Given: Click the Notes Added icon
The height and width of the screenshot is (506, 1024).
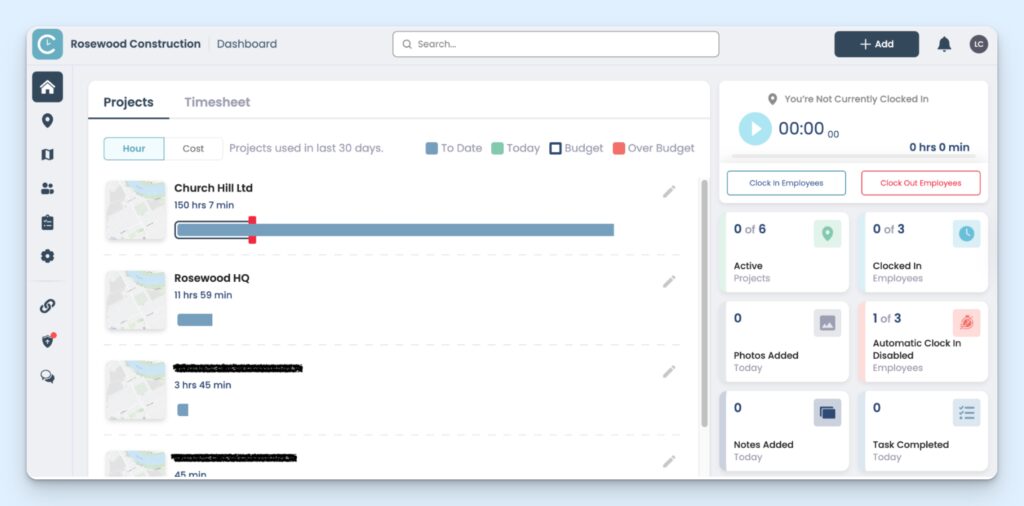Looking at the screenshot, I should pyautogui.click(x=827, y=413).
